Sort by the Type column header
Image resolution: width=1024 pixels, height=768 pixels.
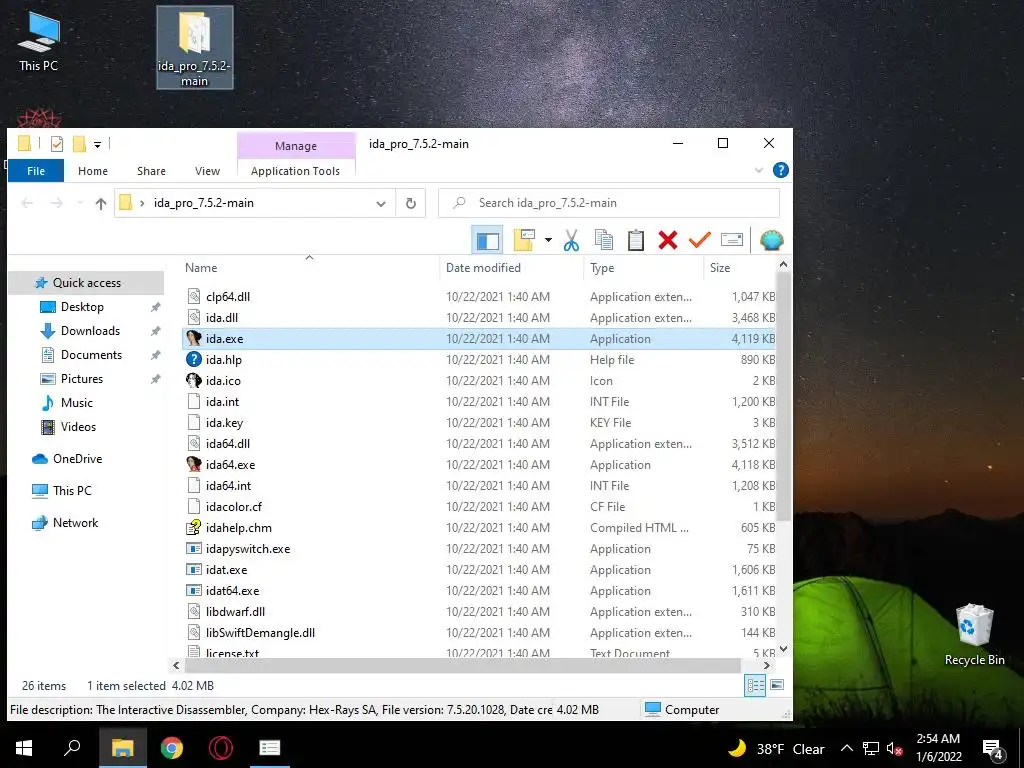tap(643, 268)
